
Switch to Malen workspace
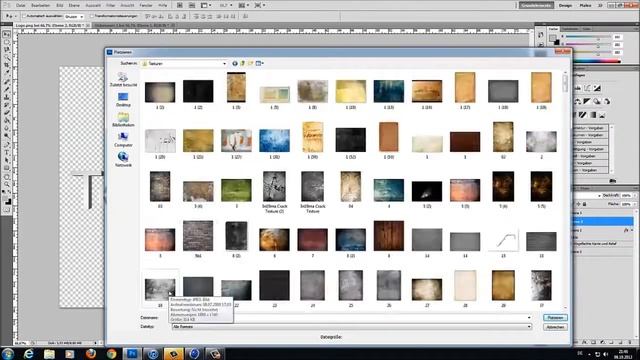(x=585, y=5)
